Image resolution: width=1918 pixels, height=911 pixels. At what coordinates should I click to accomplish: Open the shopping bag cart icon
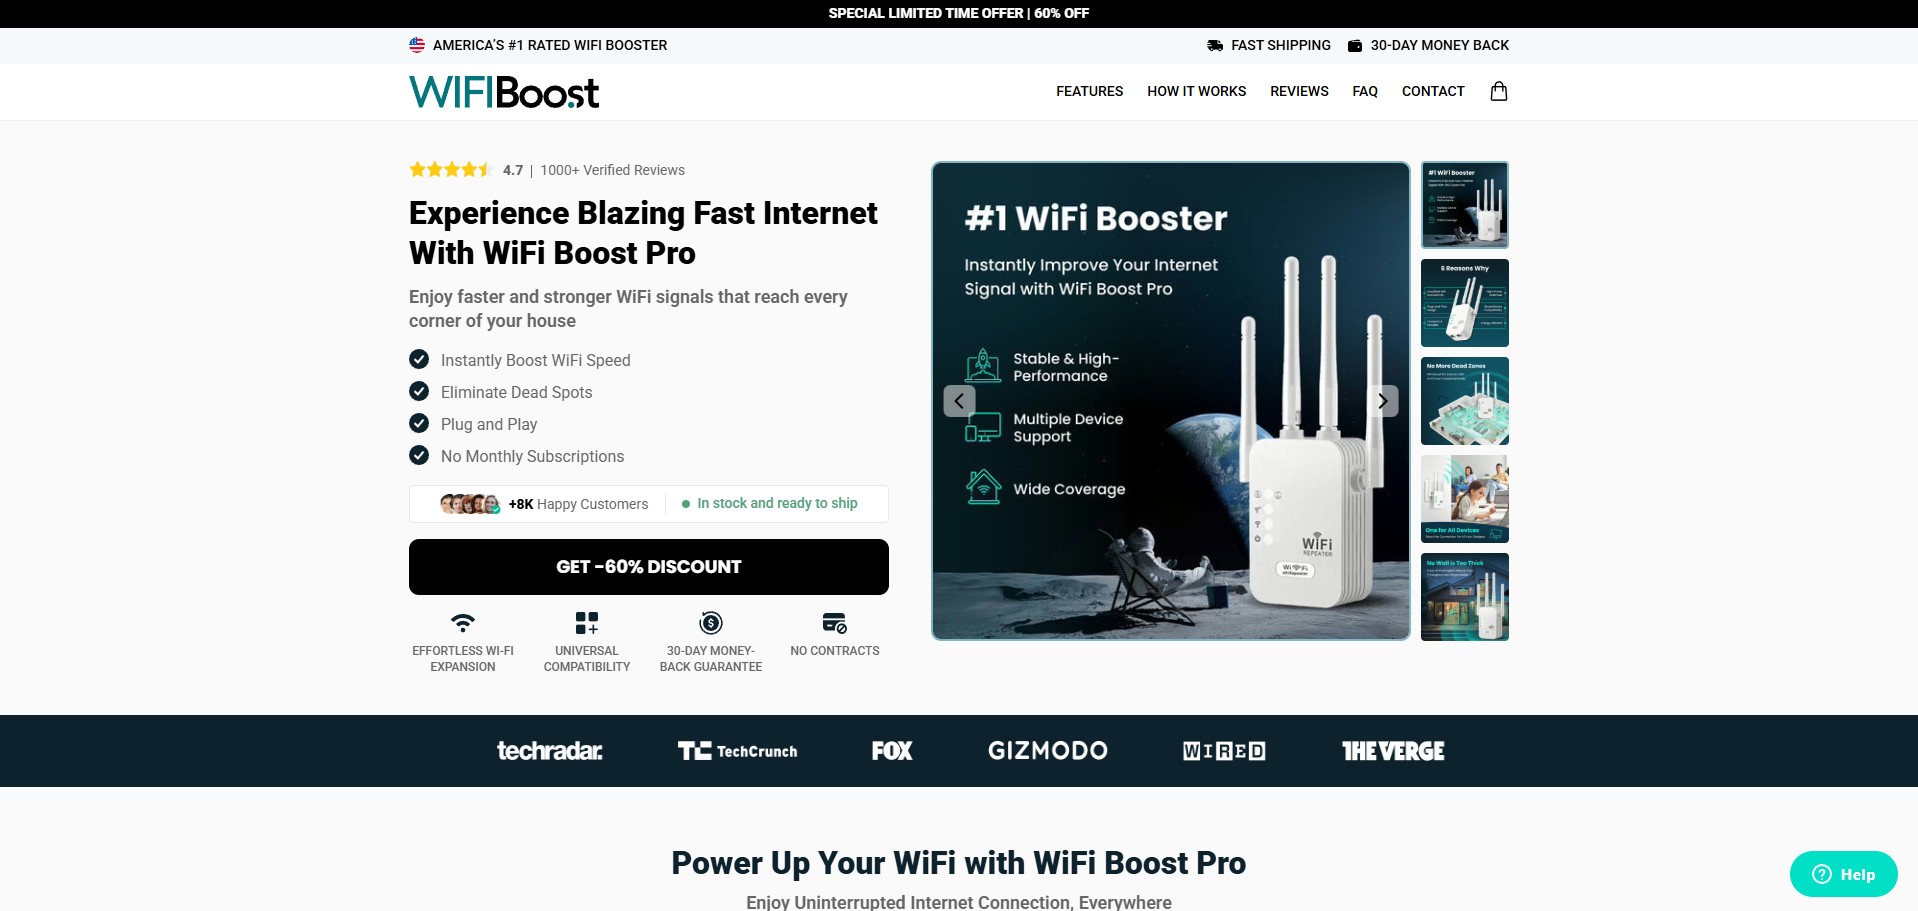pyautogui.click(x=1498, y=91)
